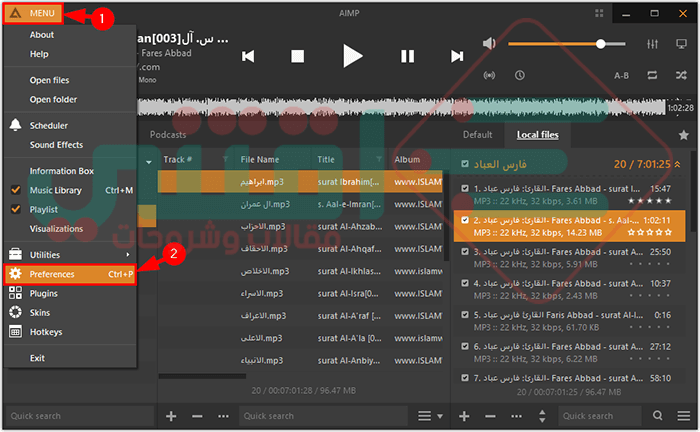
Task: Select the ابراهيم.mp3 library row
Action: pyautogui.click(x=300, y=182)
